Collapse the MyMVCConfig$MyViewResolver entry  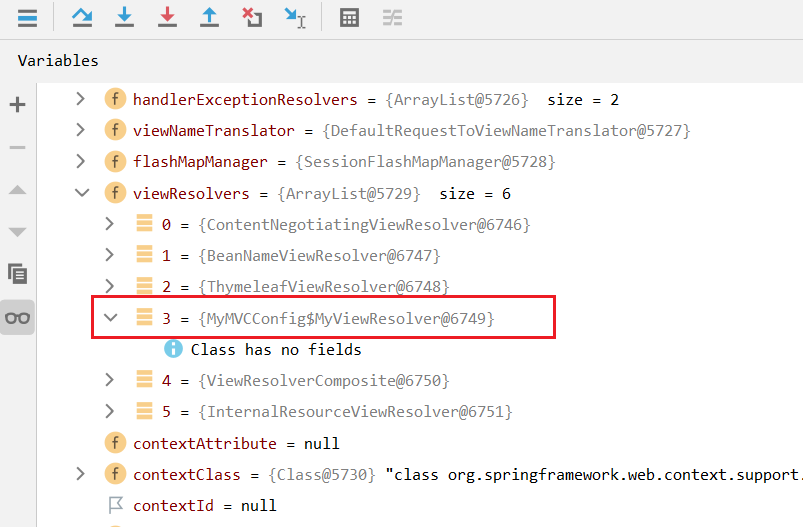[x=111, y=318]
